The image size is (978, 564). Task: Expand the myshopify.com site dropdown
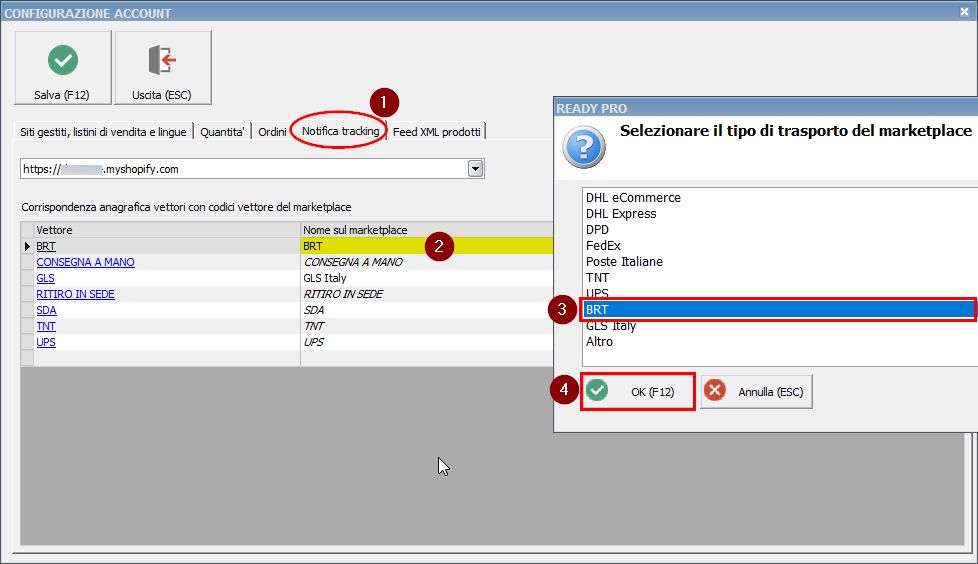[475, 169]
